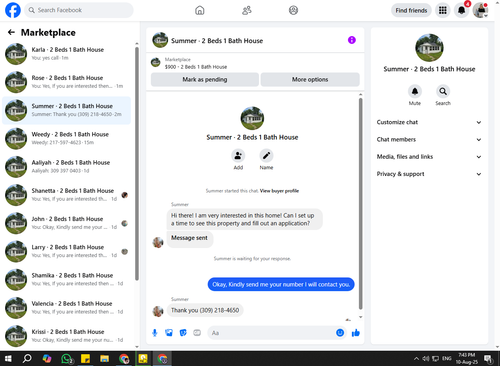The width and height of the screenshot is (500, 366).
Task: Open the ENG language indicator in tray
Action: point(447,359)
